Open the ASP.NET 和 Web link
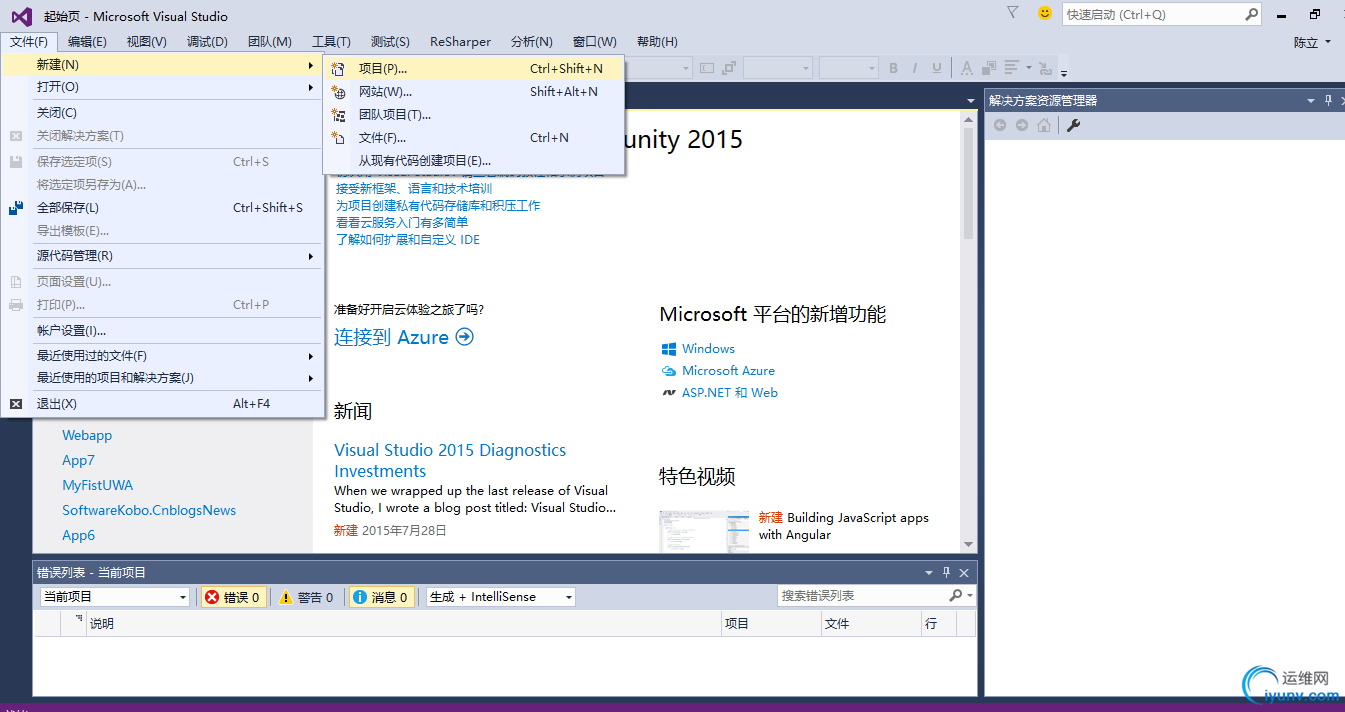 point(730,393)
